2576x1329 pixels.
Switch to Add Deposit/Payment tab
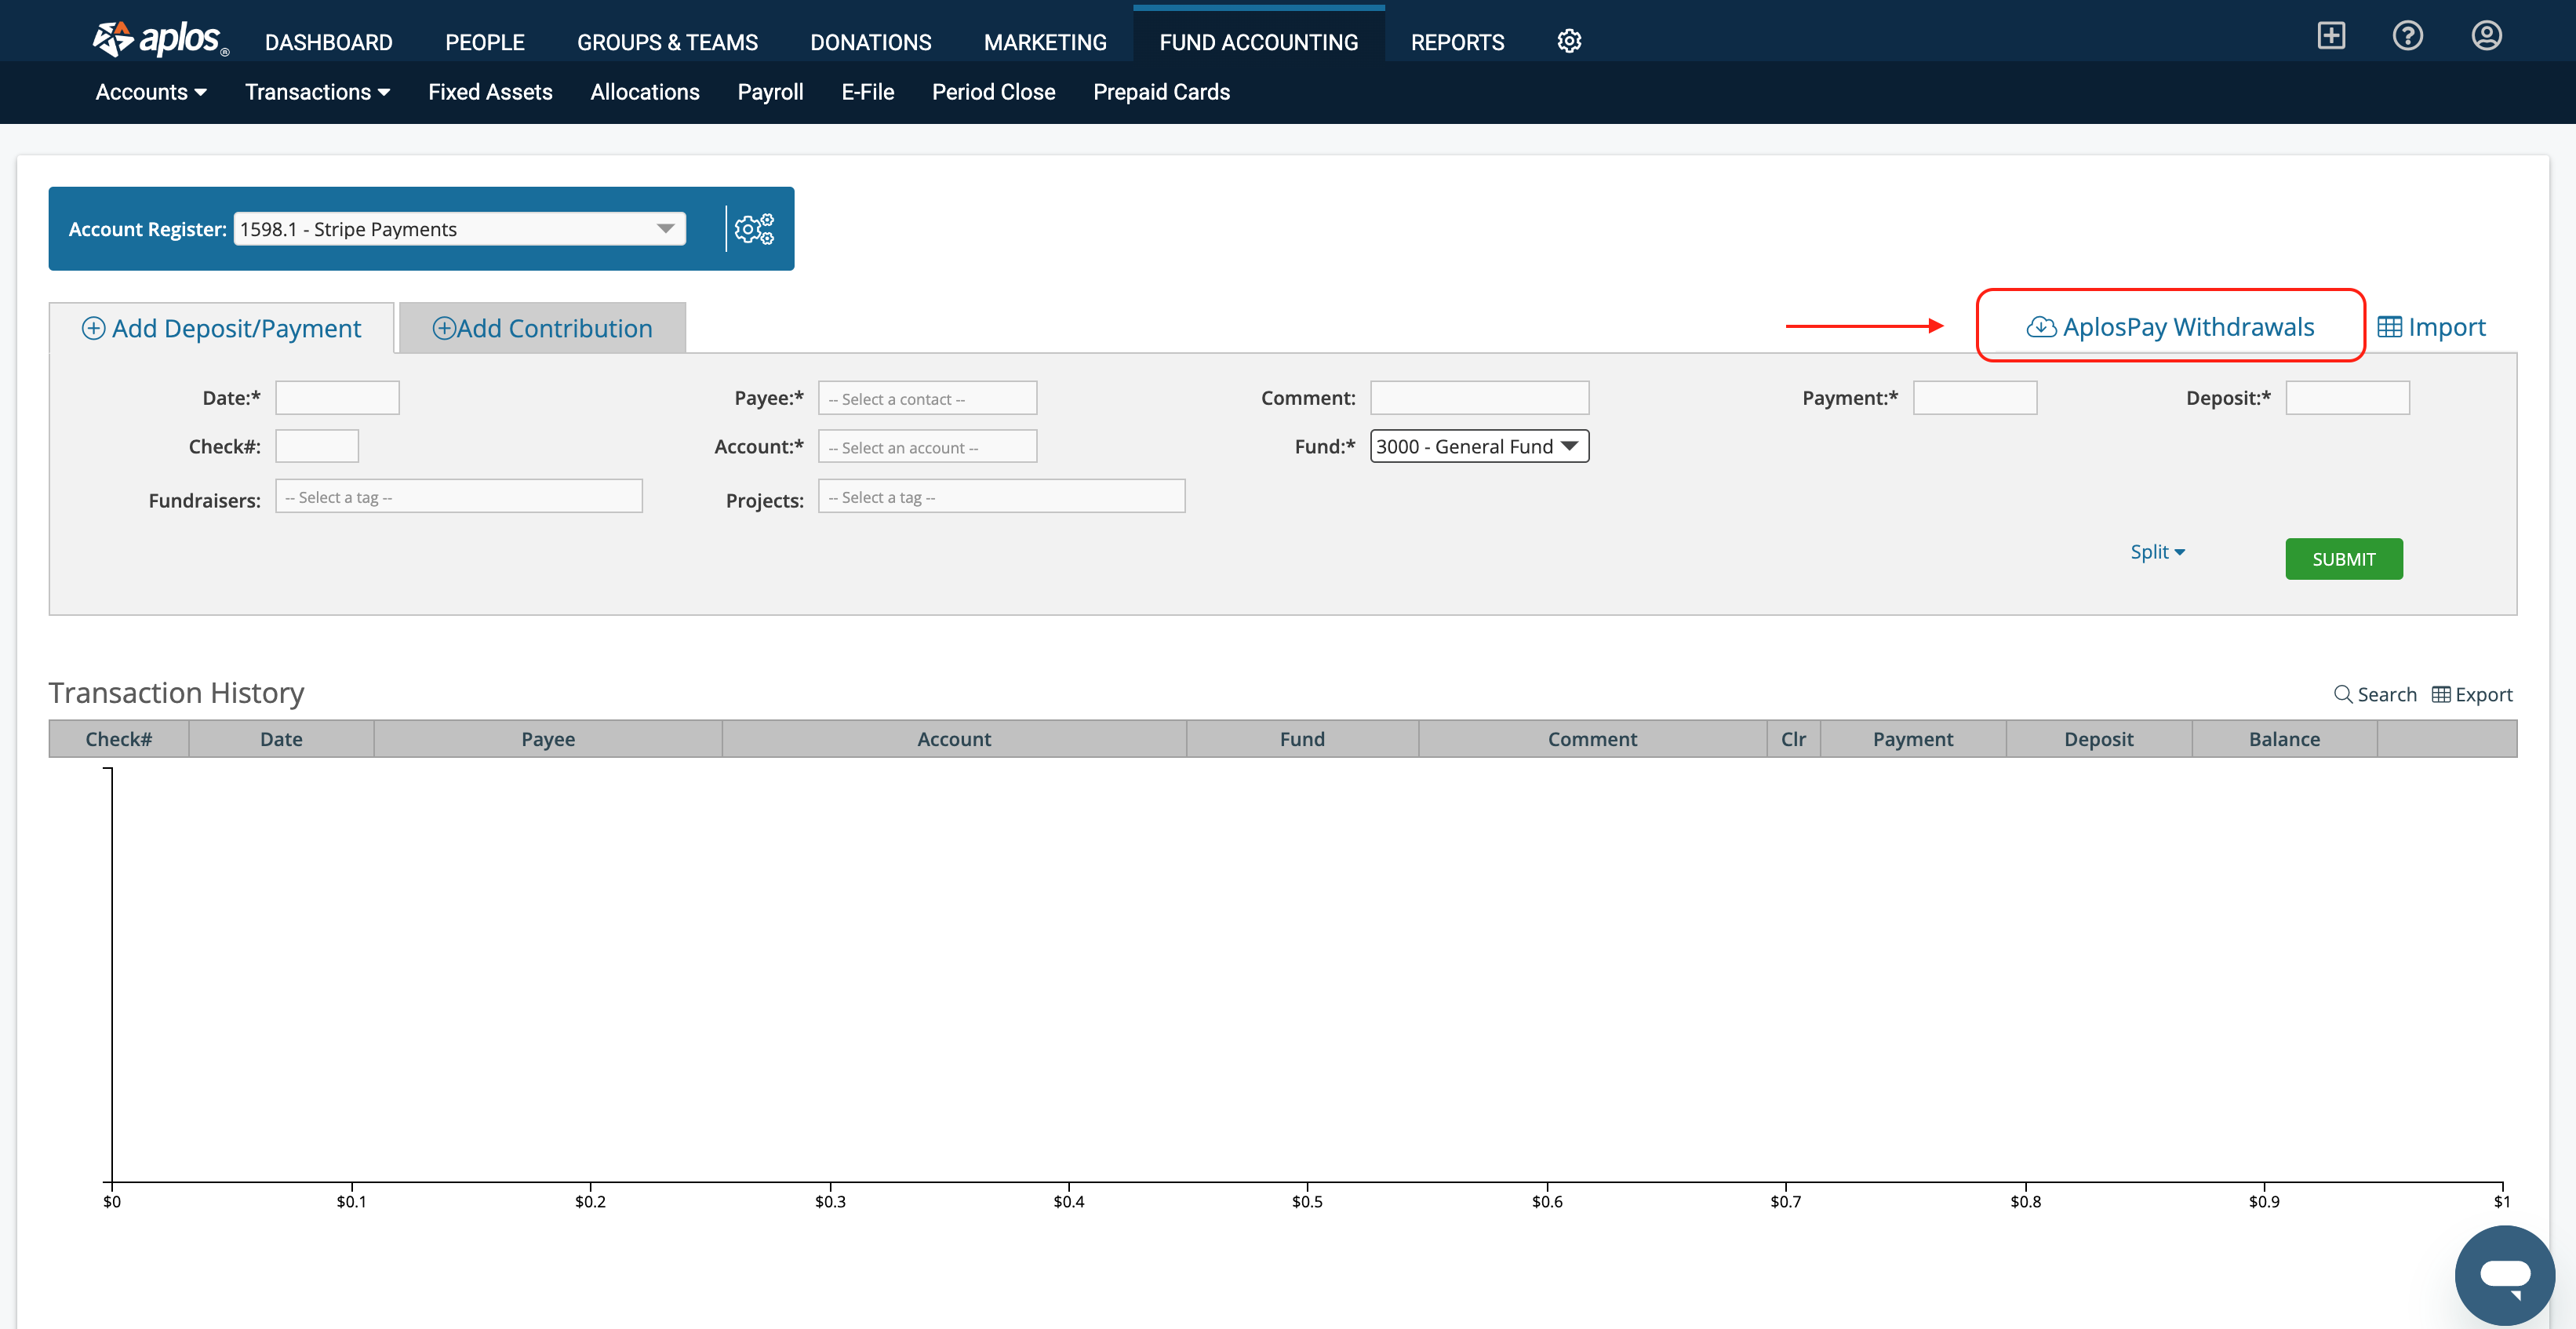221,328
